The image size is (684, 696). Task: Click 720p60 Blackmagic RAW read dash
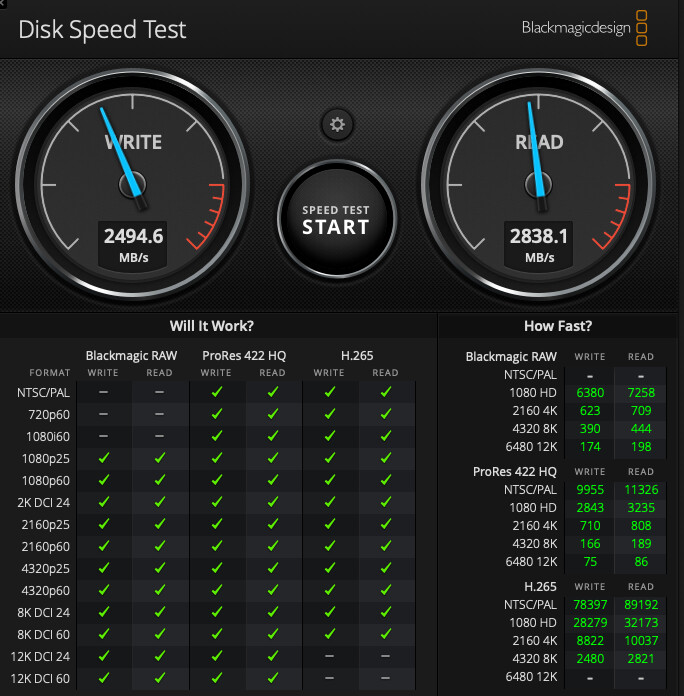coord(160,414)
